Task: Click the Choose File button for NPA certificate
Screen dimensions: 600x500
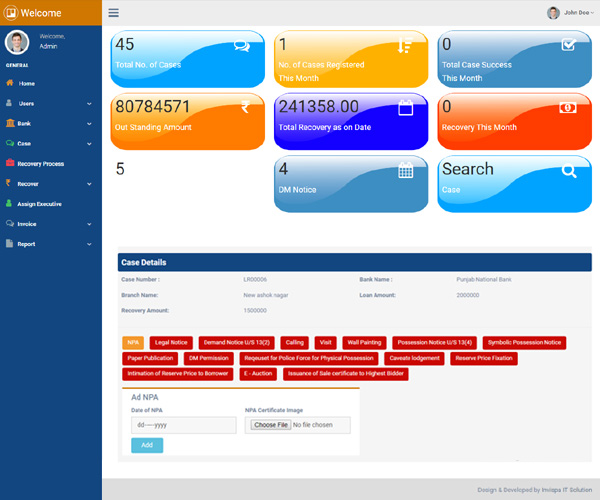Action: pos(271,425)
